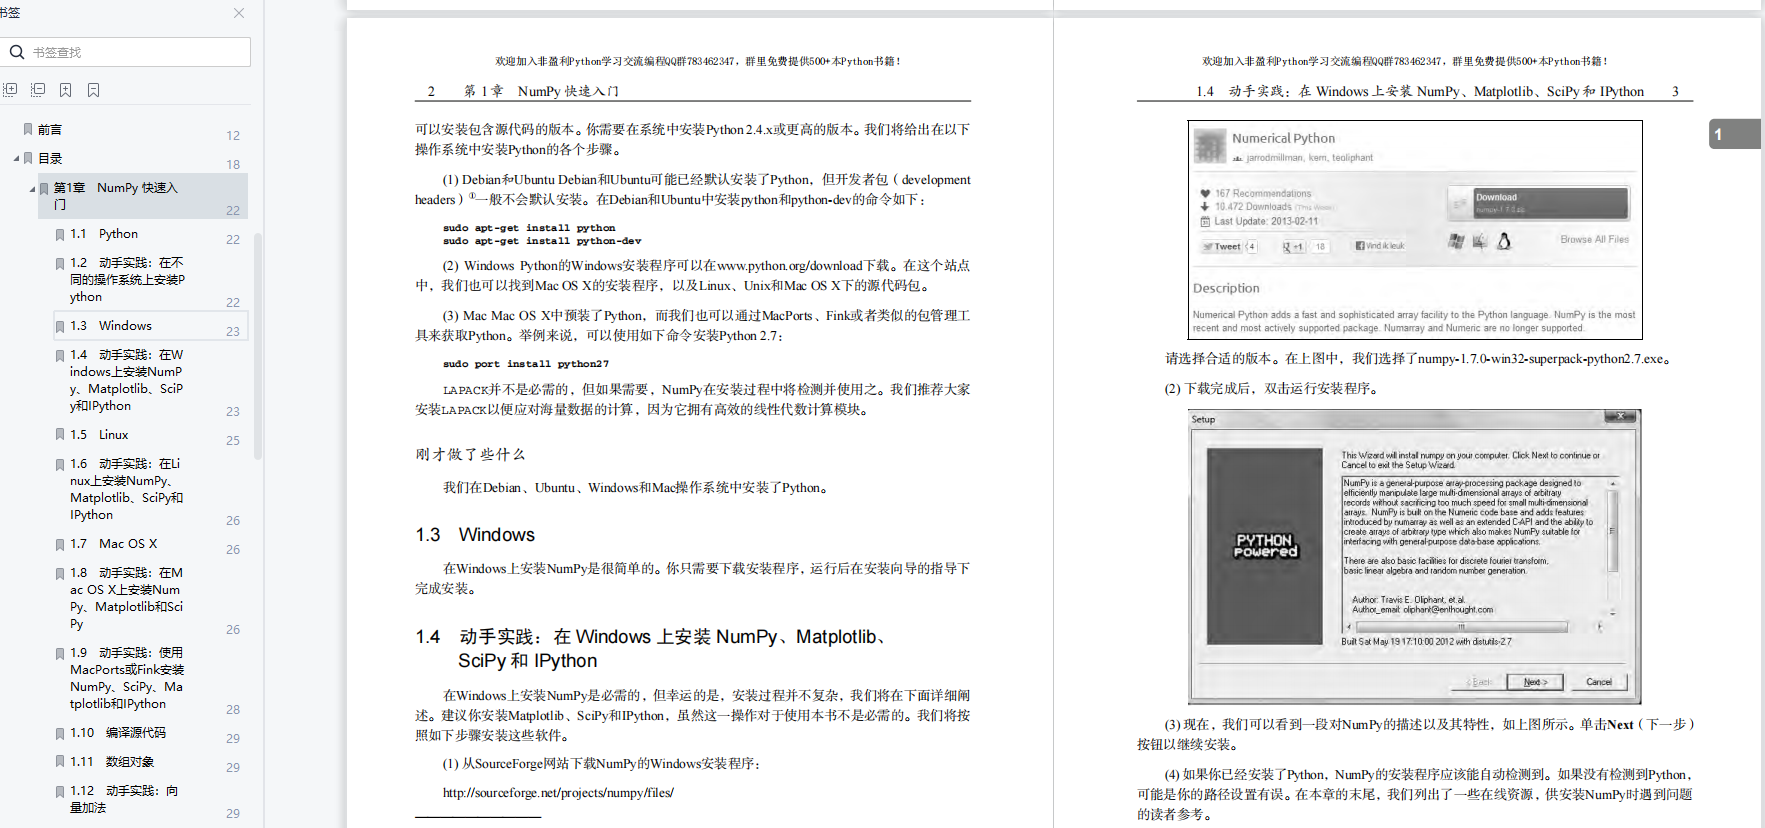1765x828 pixels.
Task: Click the bookmark panel vertical scrollbar
Action: click(258, 345)
